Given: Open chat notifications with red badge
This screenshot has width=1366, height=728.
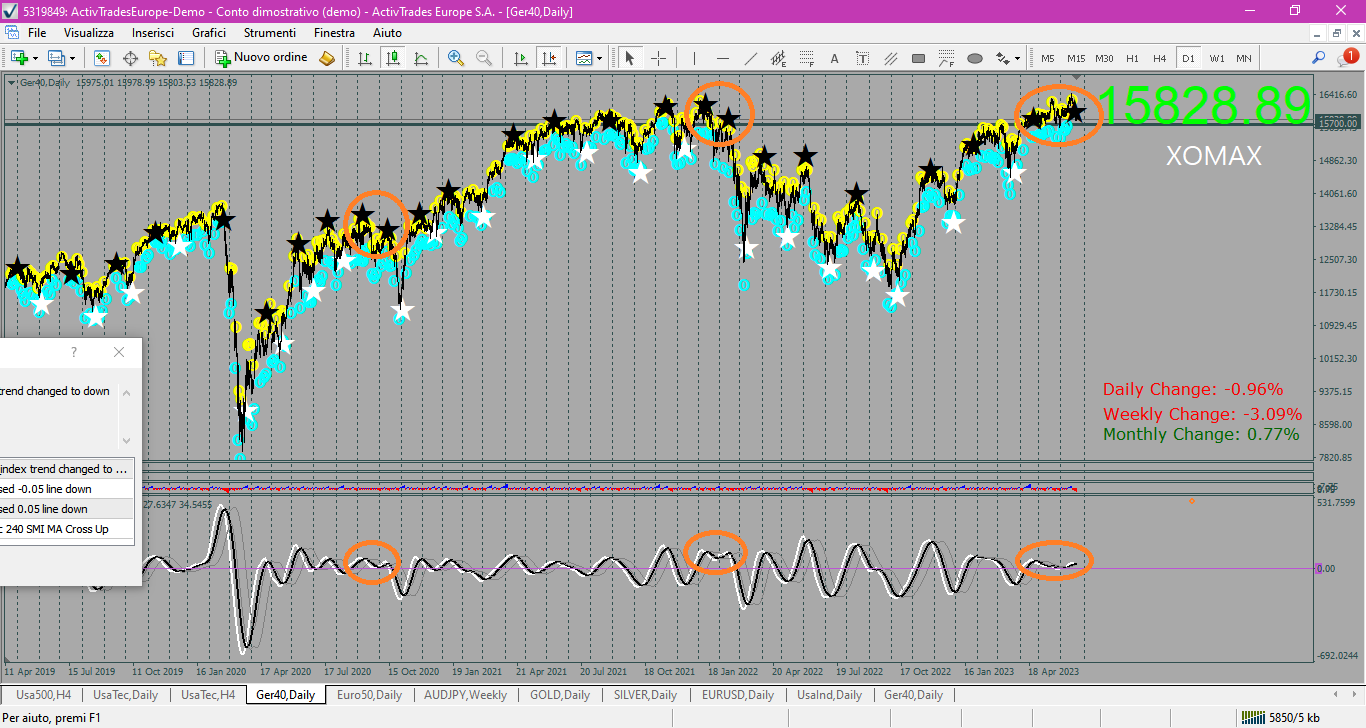Looking at the screenshot, I should (x=1347, y=58).
